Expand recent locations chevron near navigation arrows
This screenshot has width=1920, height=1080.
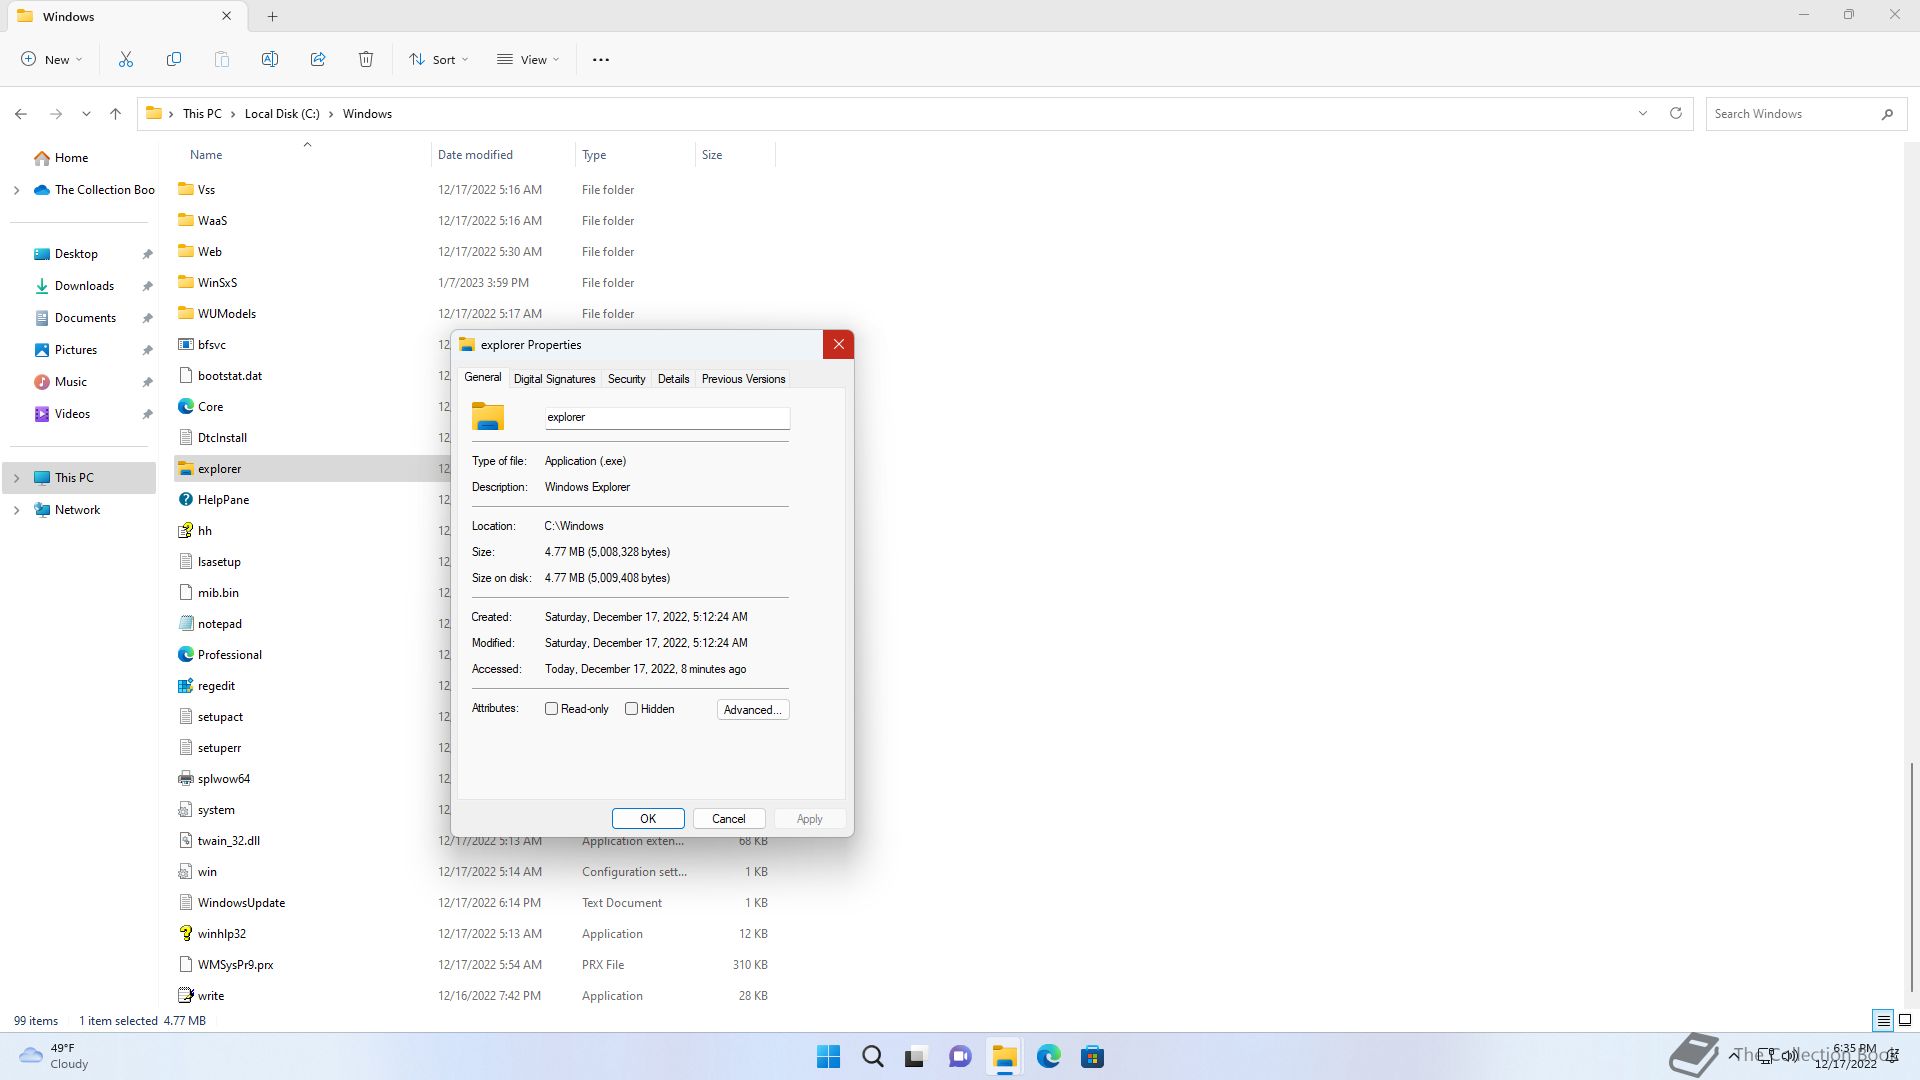pos(86,114)
